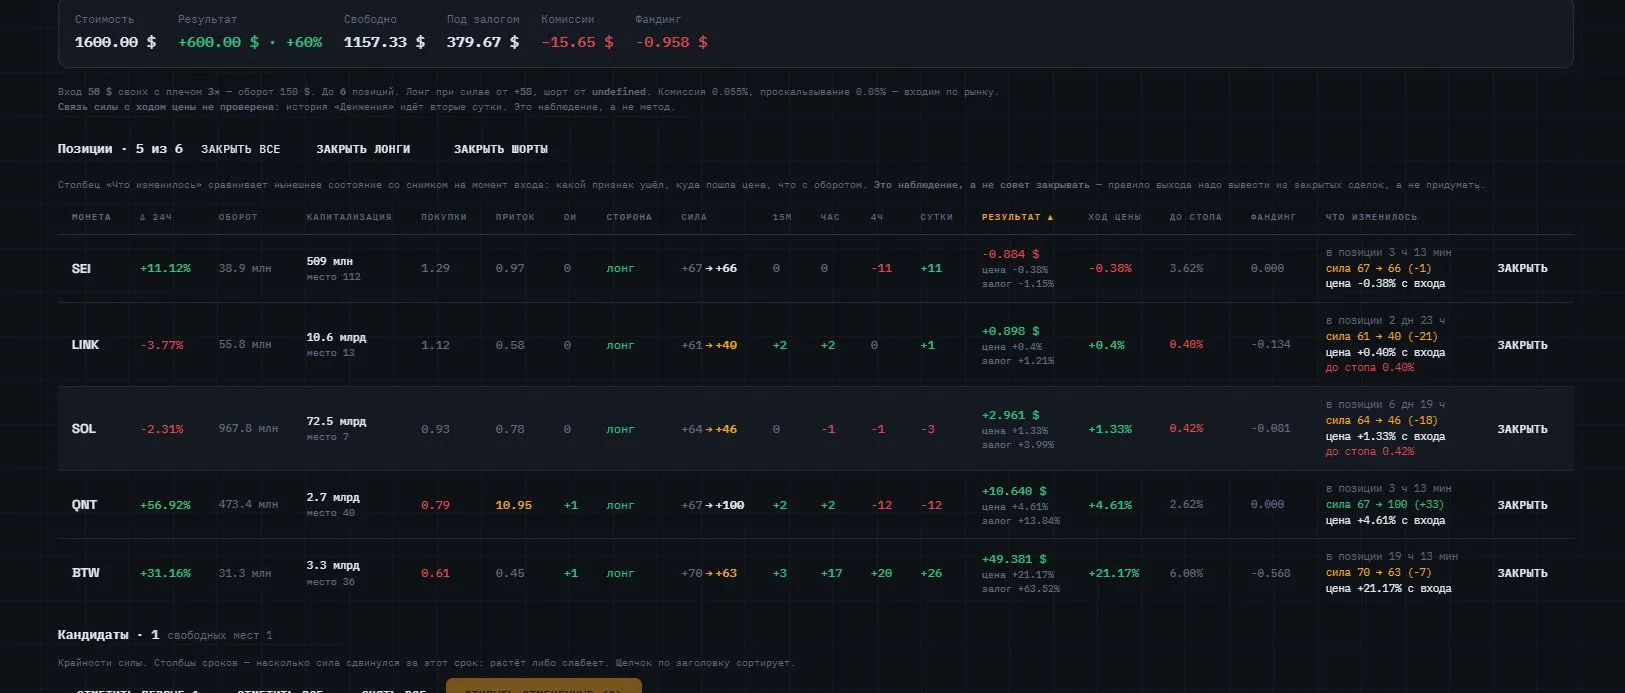
Task: Click 'сила 67 → 100 (+33)' in QNT row
Action: pos(1385,504)
